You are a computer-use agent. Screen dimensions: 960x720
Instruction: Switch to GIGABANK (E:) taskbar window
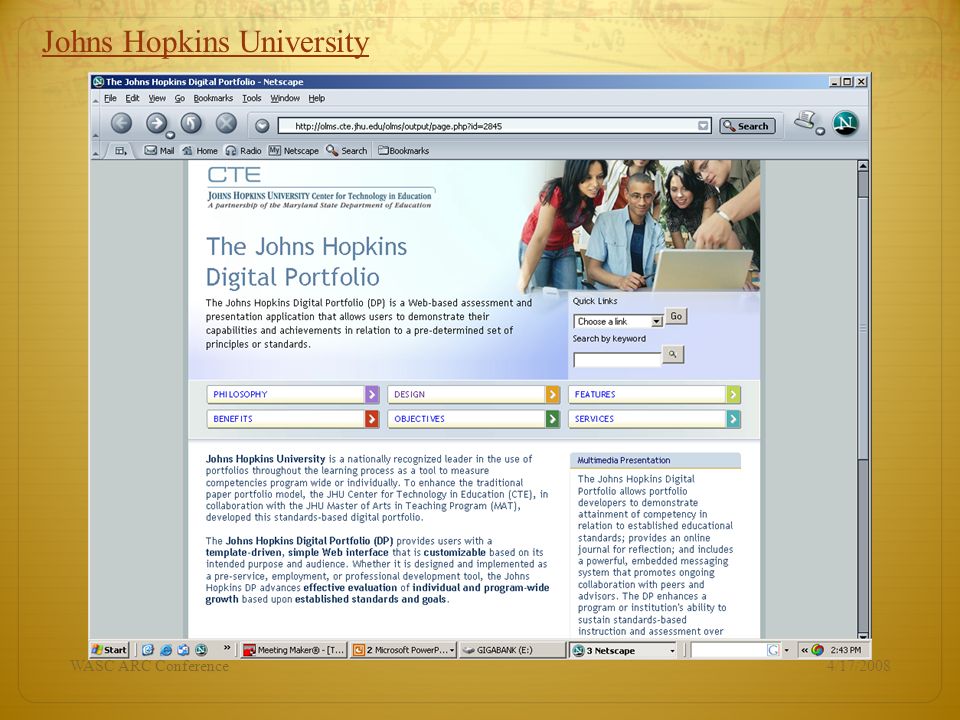click(x=512, y=650)
